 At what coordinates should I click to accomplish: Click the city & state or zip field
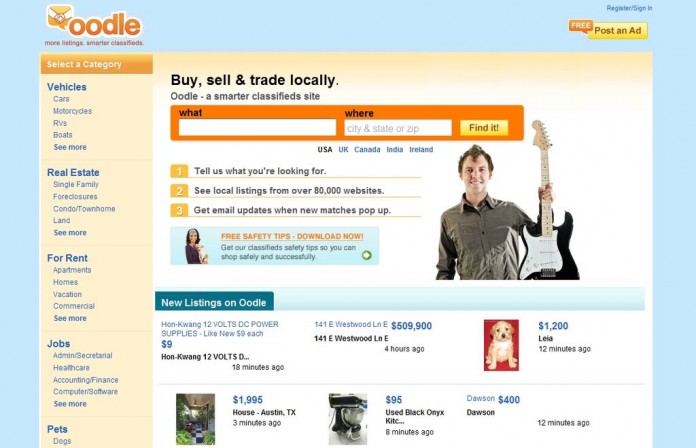pyautogui.click(x=398, y=128)
